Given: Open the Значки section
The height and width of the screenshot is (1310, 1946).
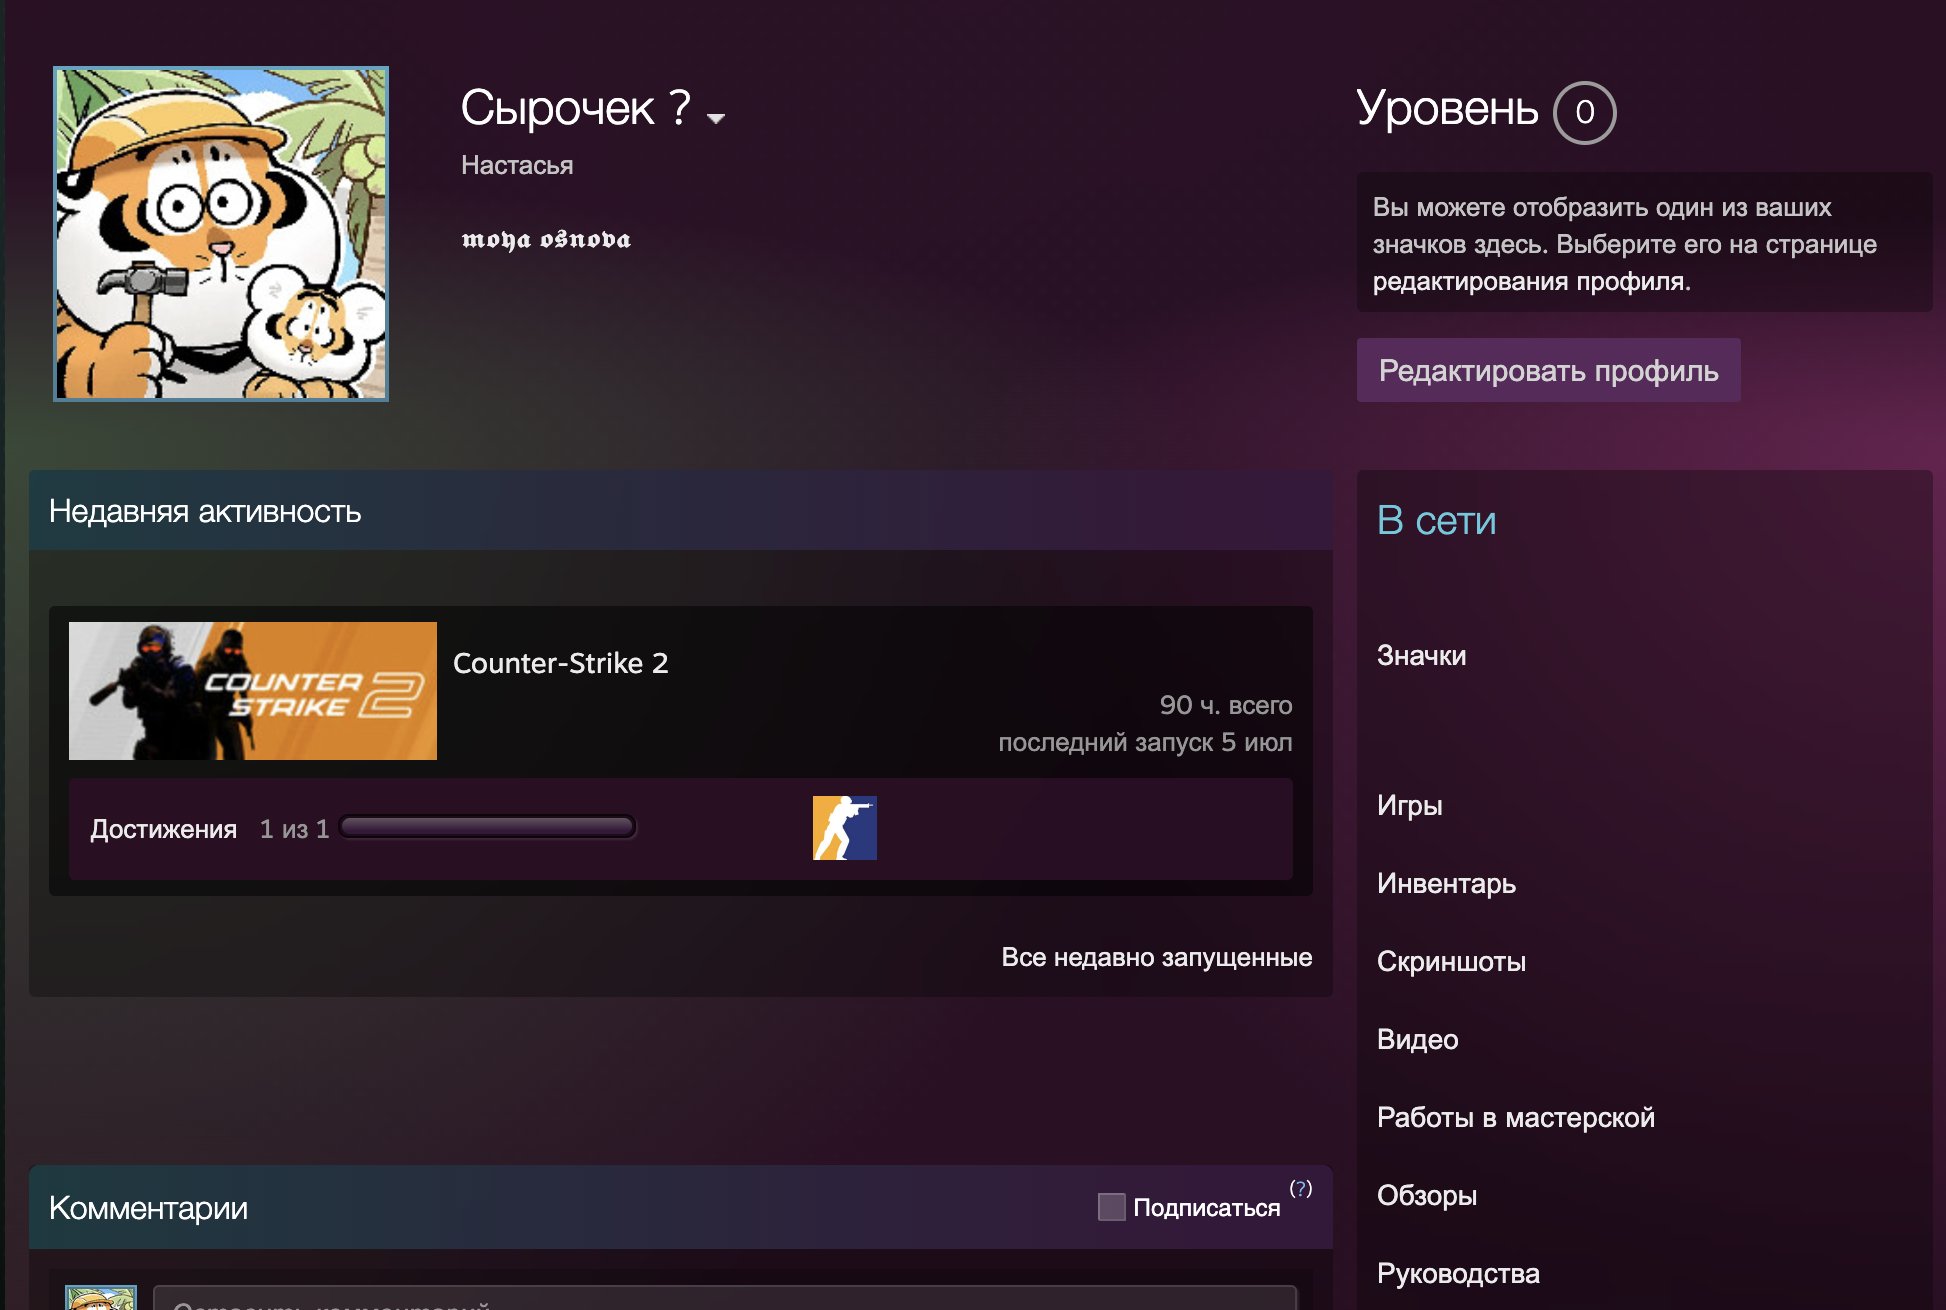Looking at the screenshot, I should click(x=1421, y=656).
